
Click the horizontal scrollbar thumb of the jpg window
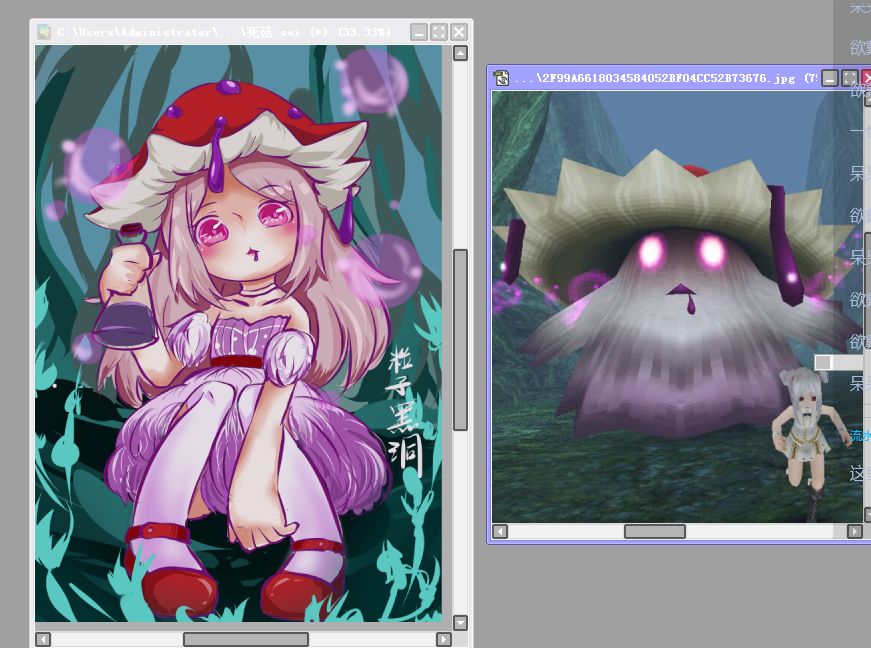point(655,531)
